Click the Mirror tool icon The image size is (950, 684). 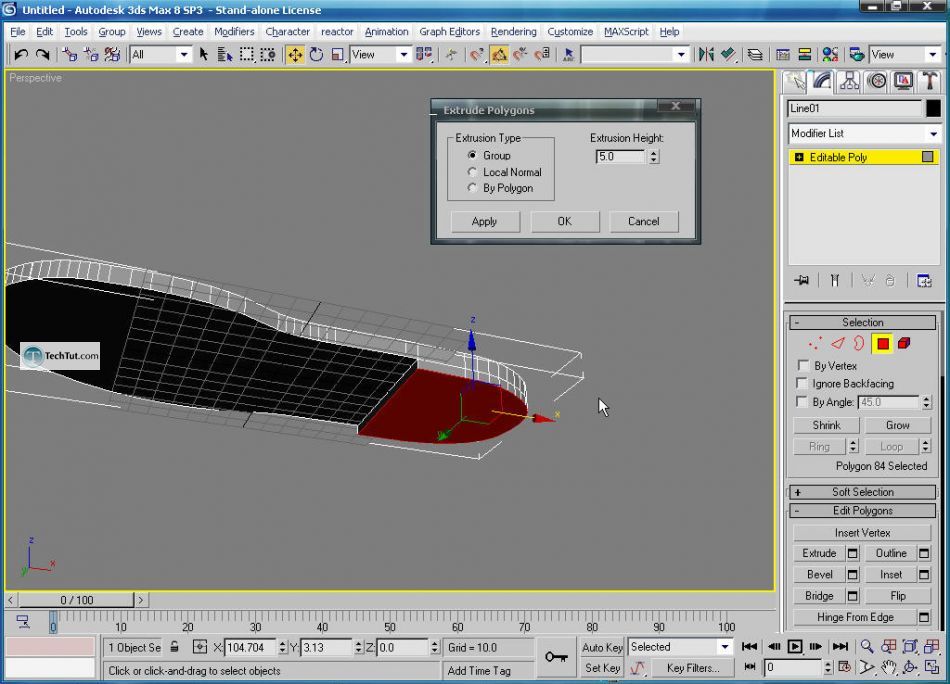point(706,55)
